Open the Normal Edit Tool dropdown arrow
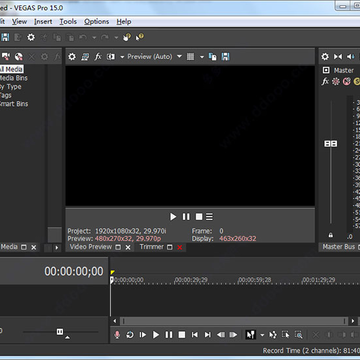Screen dimensions: 360x360 (x=262, y=335)
